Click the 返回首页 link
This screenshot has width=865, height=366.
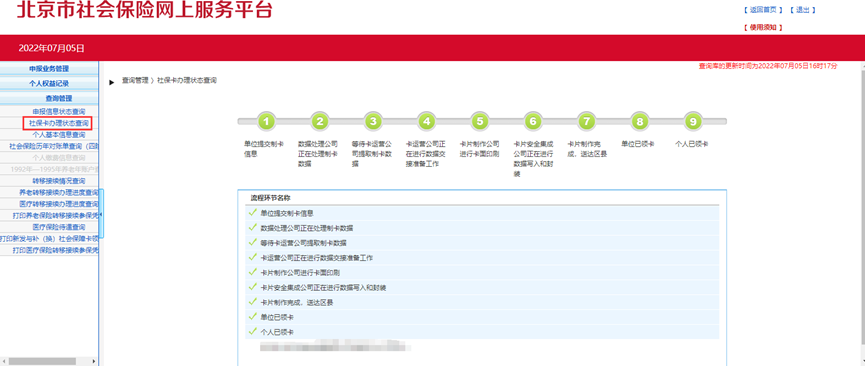[x=763, y=10]
